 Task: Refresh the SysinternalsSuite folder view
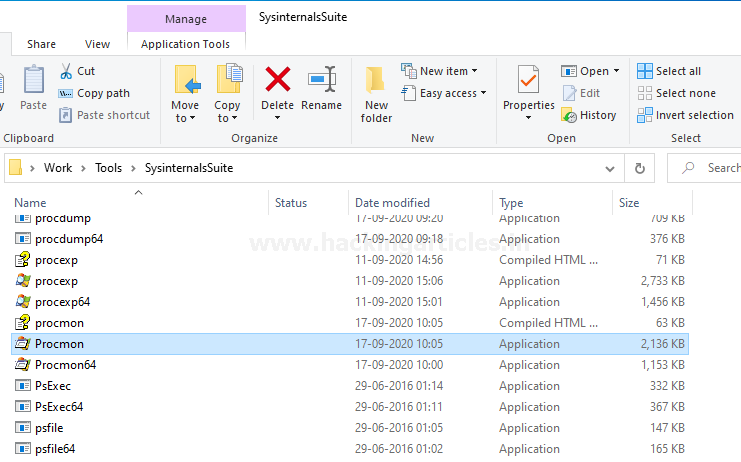tap(639, 168)
